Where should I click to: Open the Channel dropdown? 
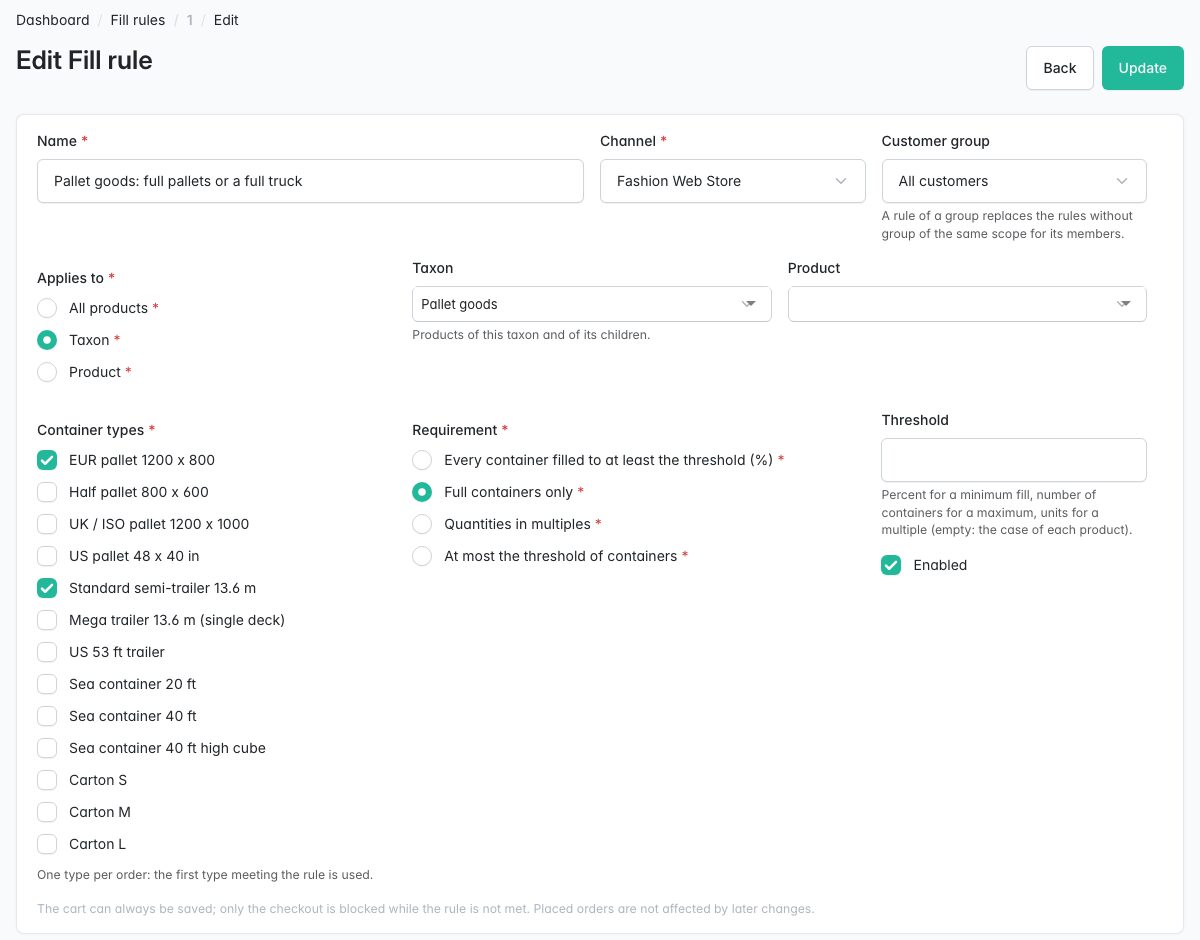(x=732, y=181)
